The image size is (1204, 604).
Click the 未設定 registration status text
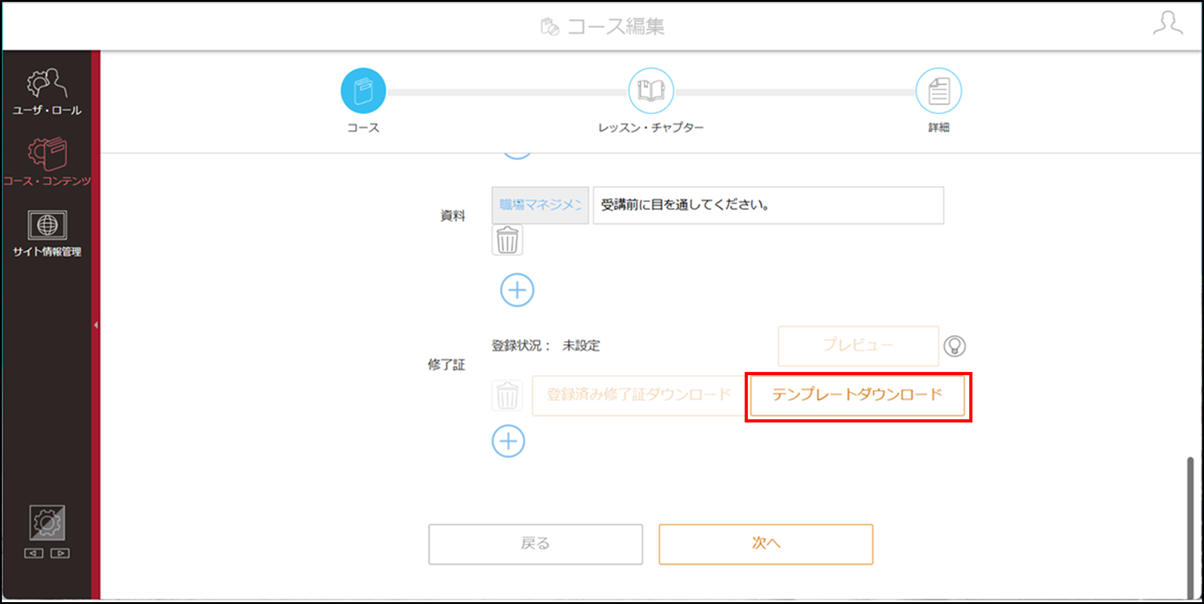pos(581,345)
